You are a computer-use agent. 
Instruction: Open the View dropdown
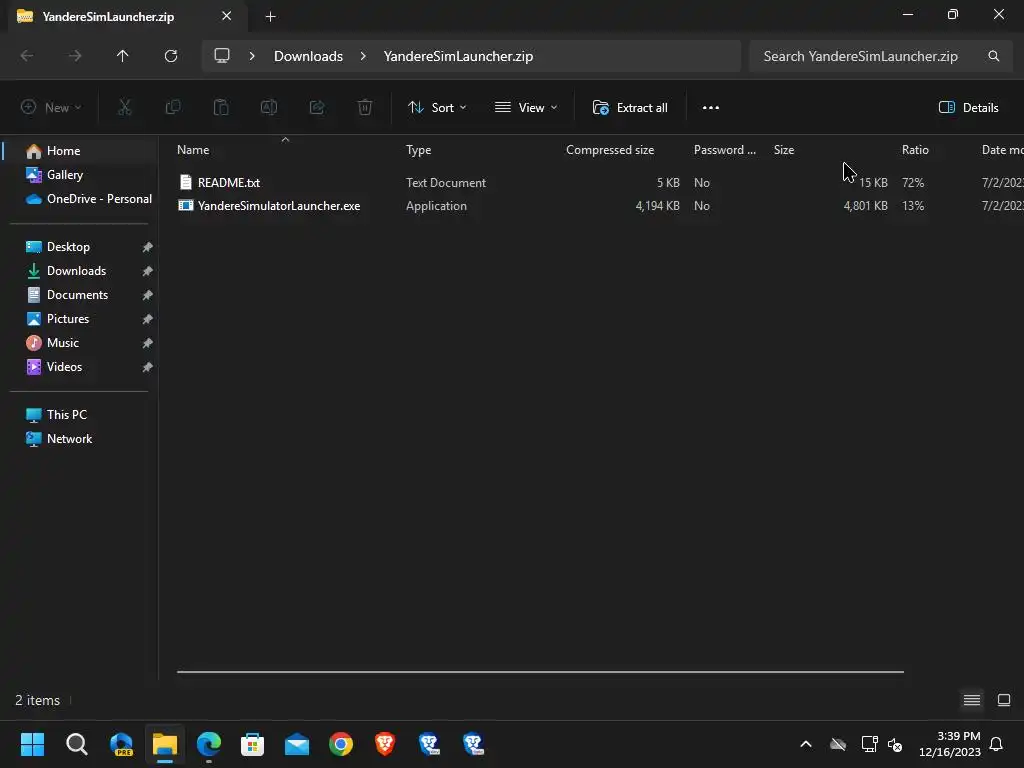click(526, 108)
